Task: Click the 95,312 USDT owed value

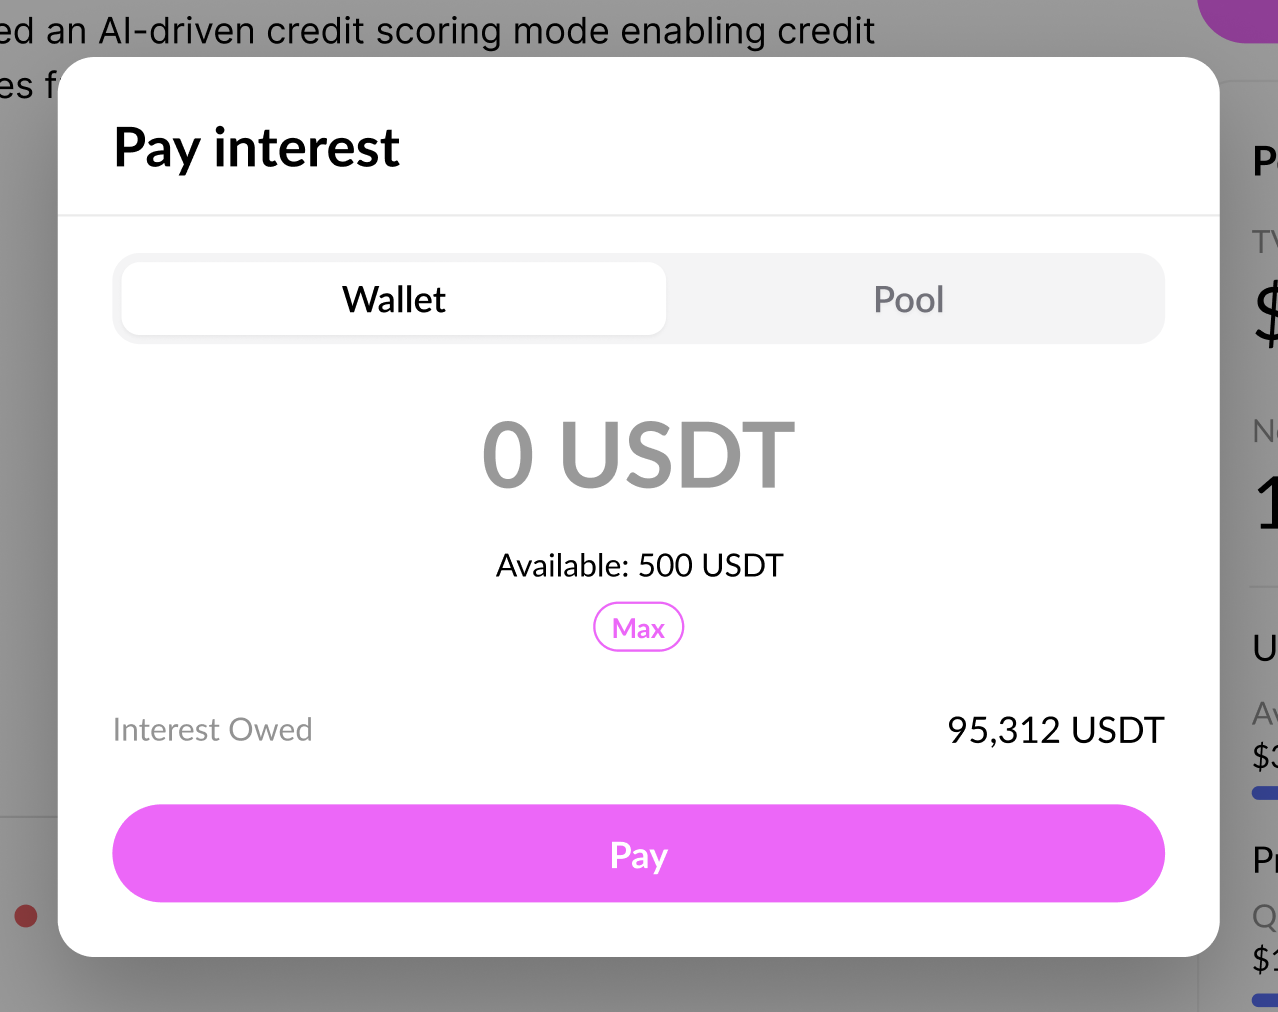Action: point(1055,730)
